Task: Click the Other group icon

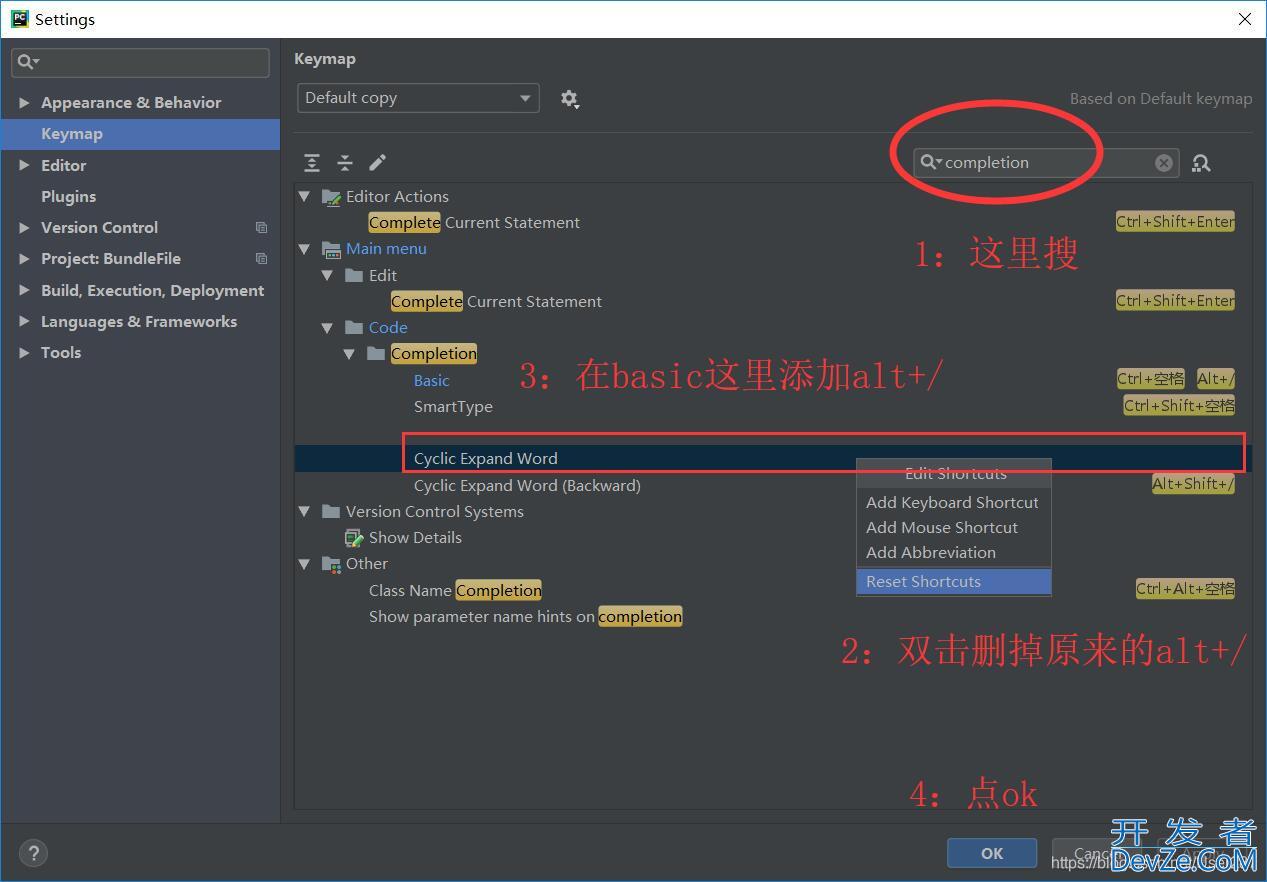Action: pos(331,564)
